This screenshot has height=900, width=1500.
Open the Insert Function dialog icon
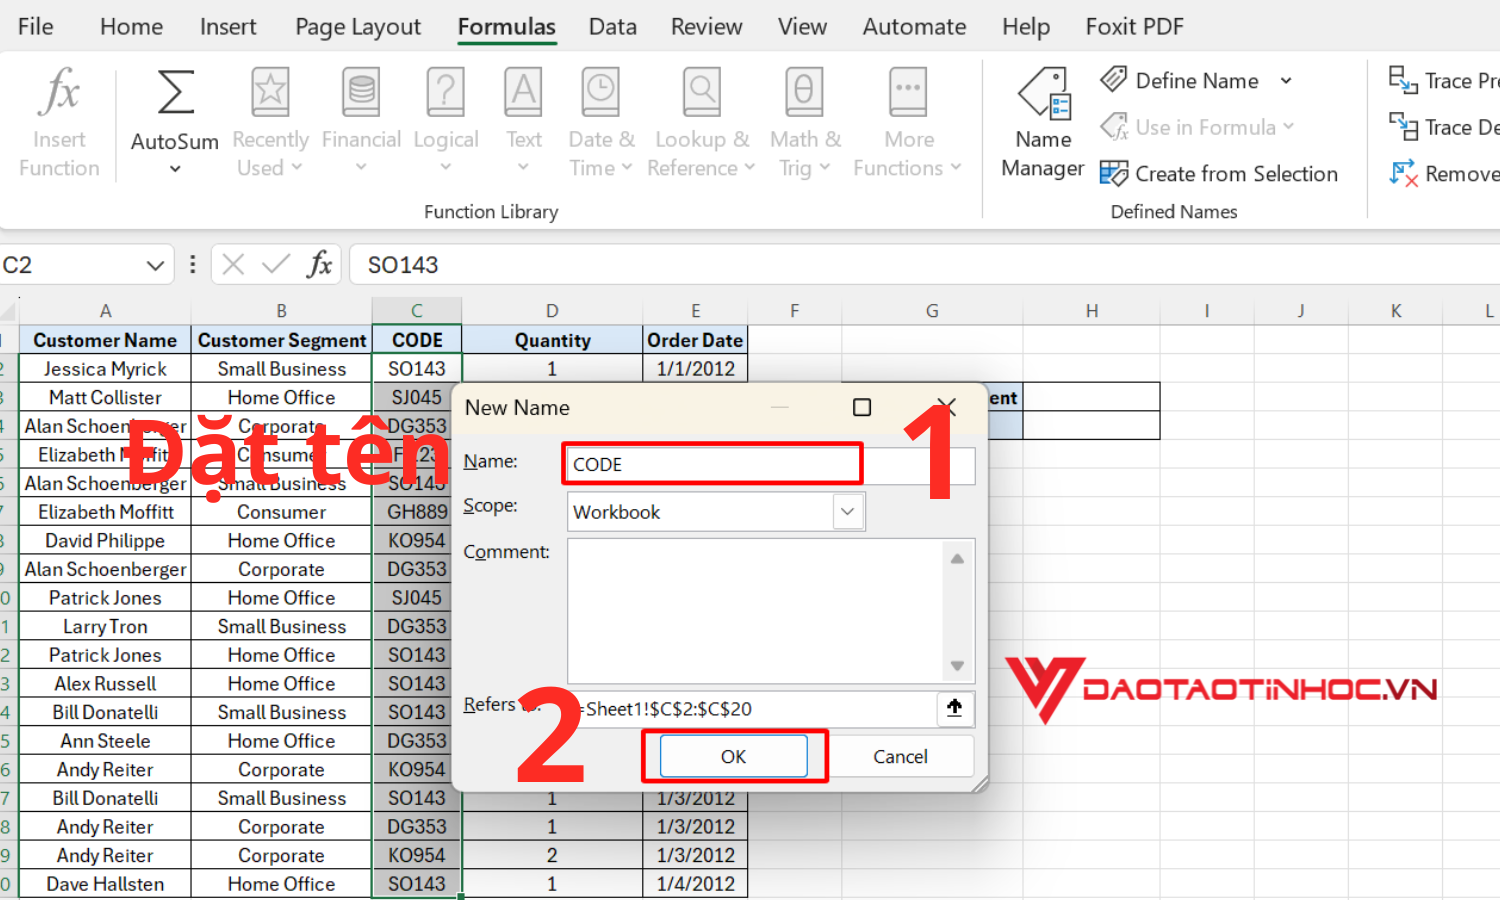[59, 92]
